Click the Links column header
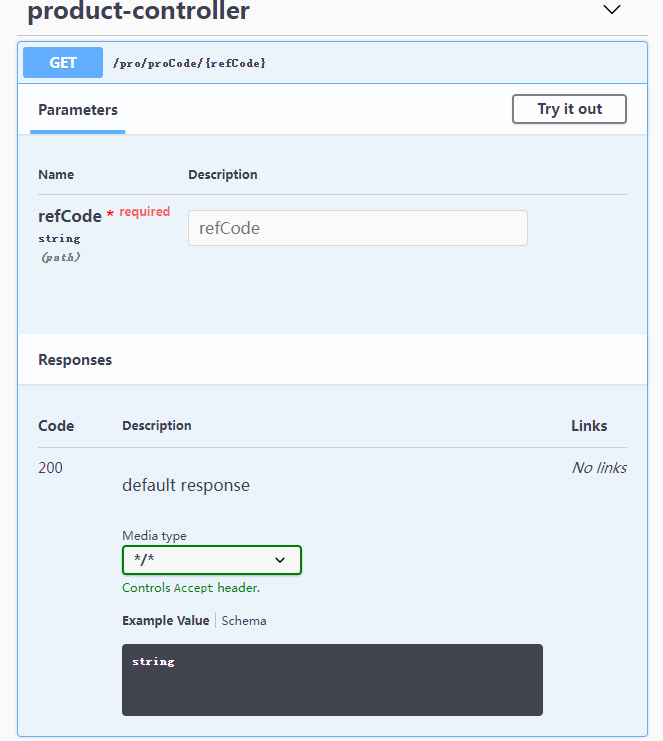Screen dimensions: 663x741 [x=589, y=426]
